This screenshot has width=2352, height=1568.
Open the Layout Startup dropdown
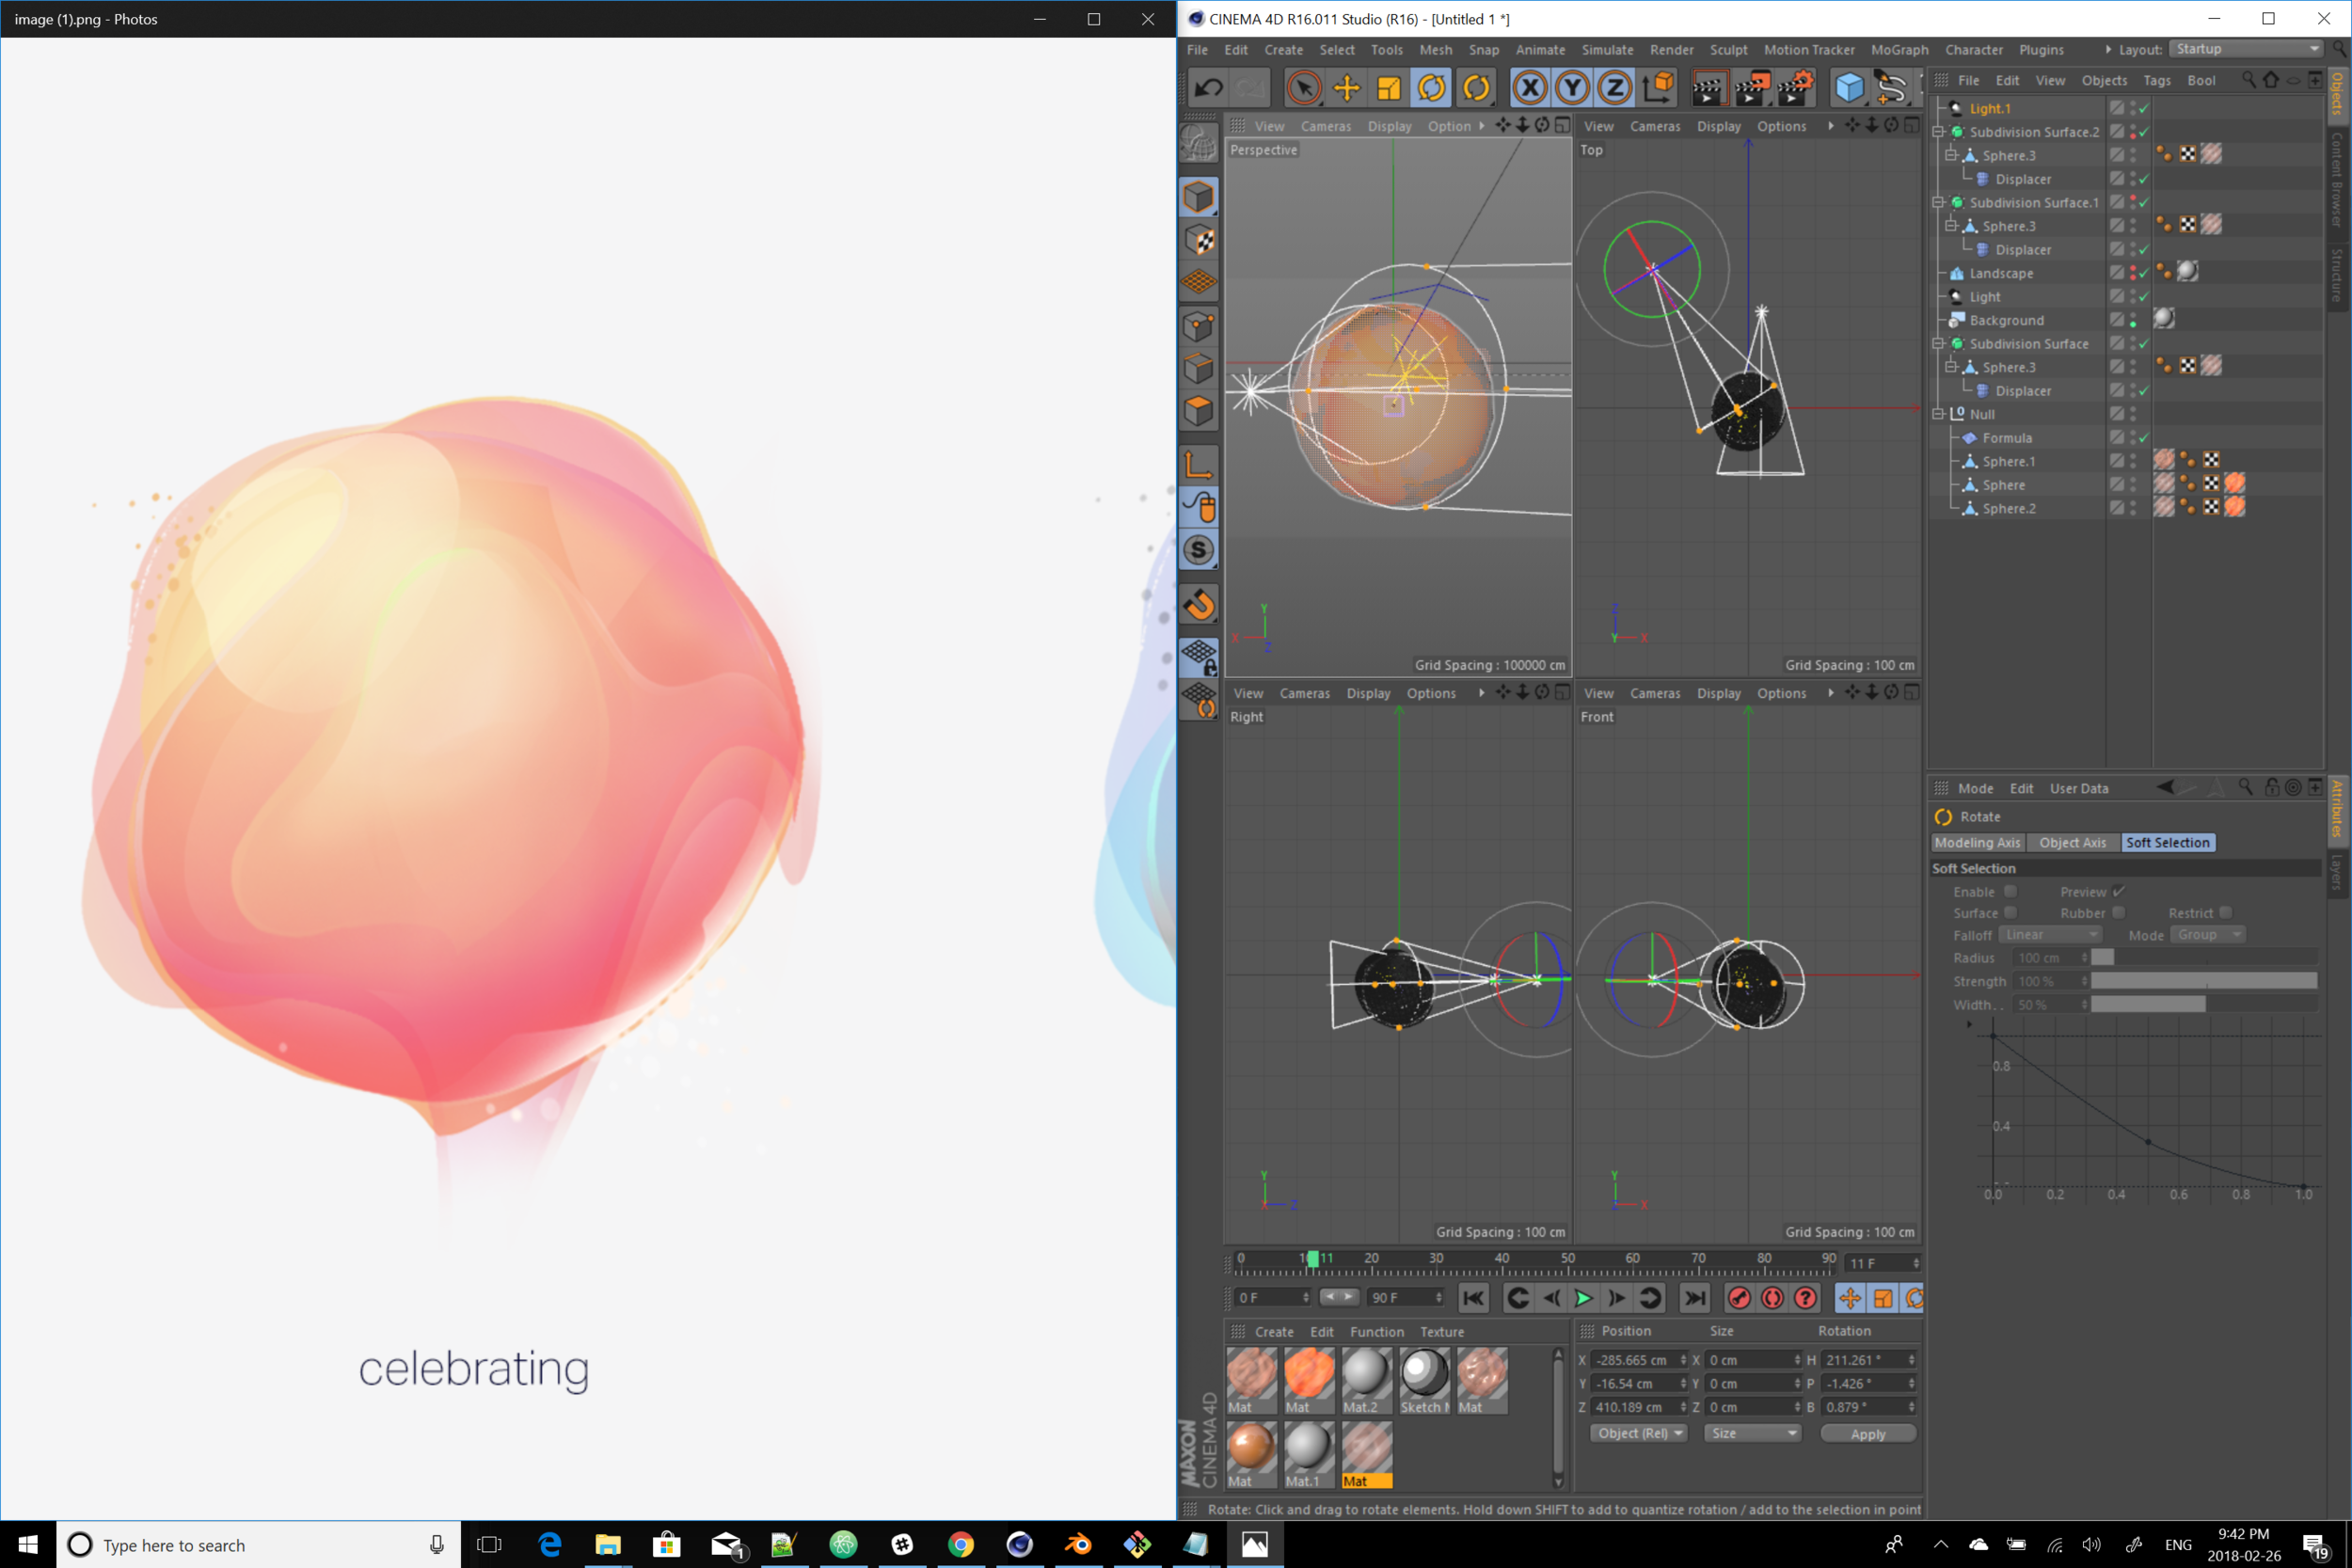(x=2246, y=49)
